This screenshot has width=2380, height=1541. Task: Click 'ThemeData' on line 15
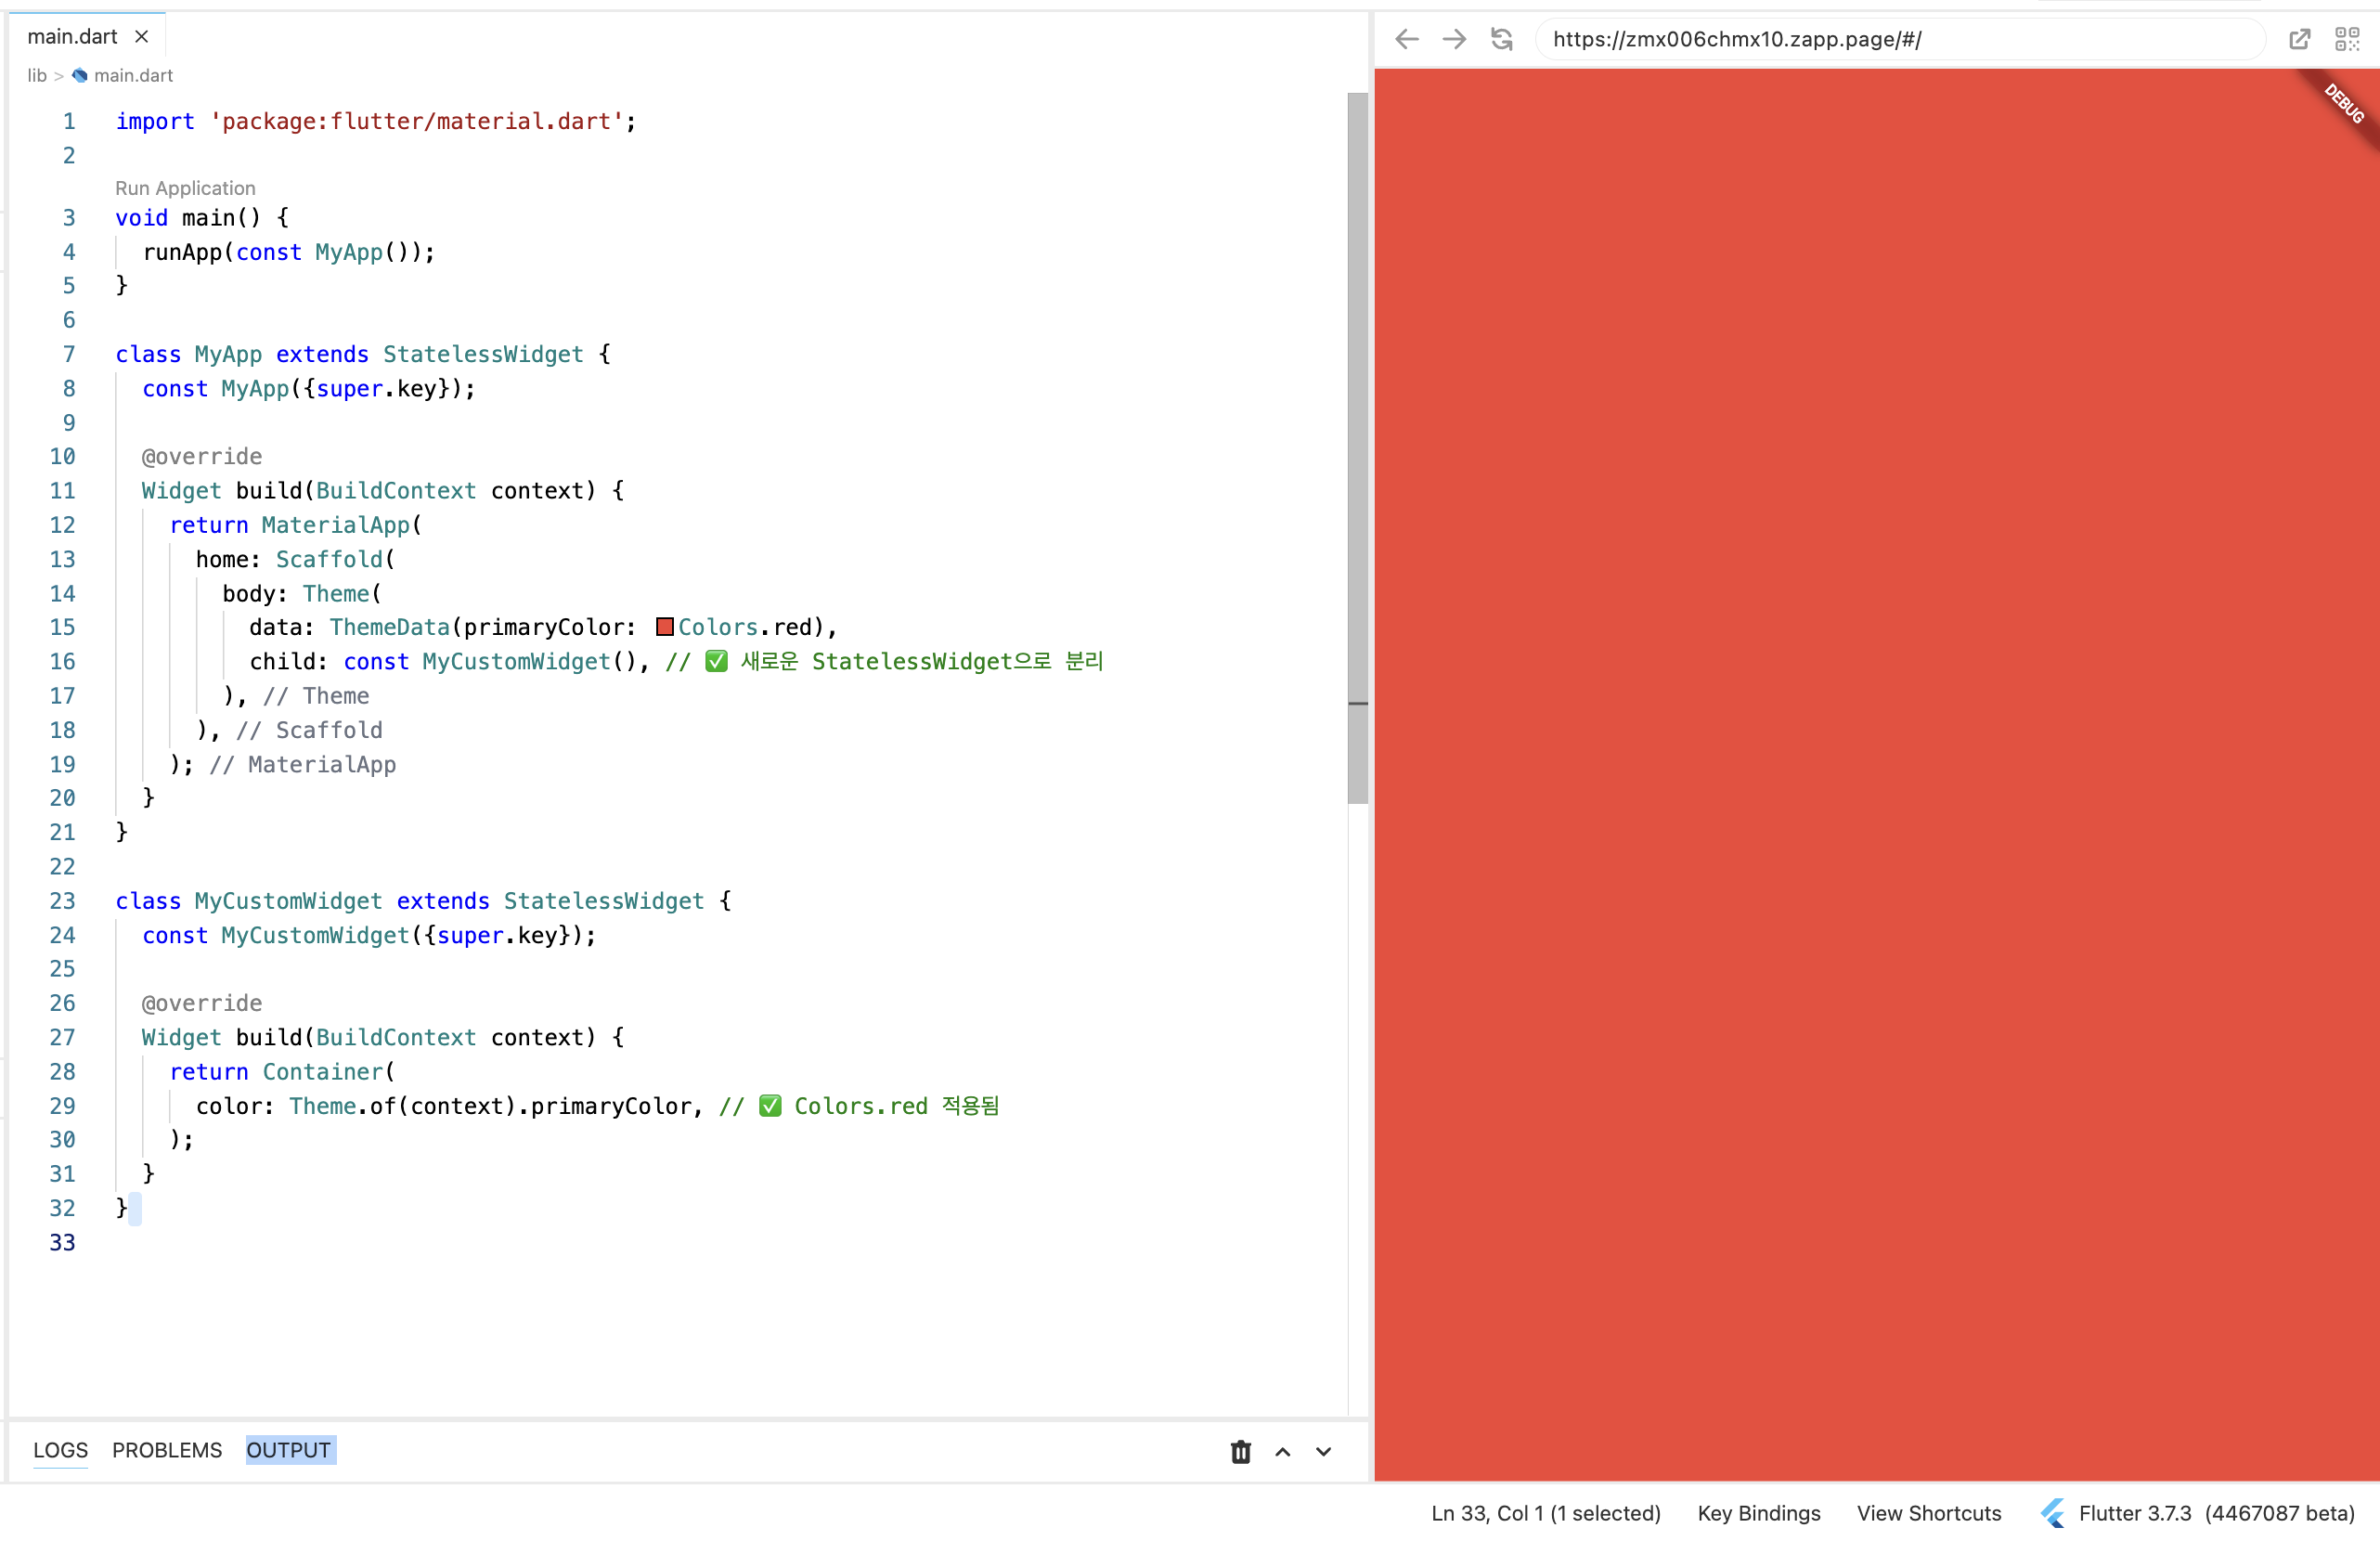coord(390,627)
